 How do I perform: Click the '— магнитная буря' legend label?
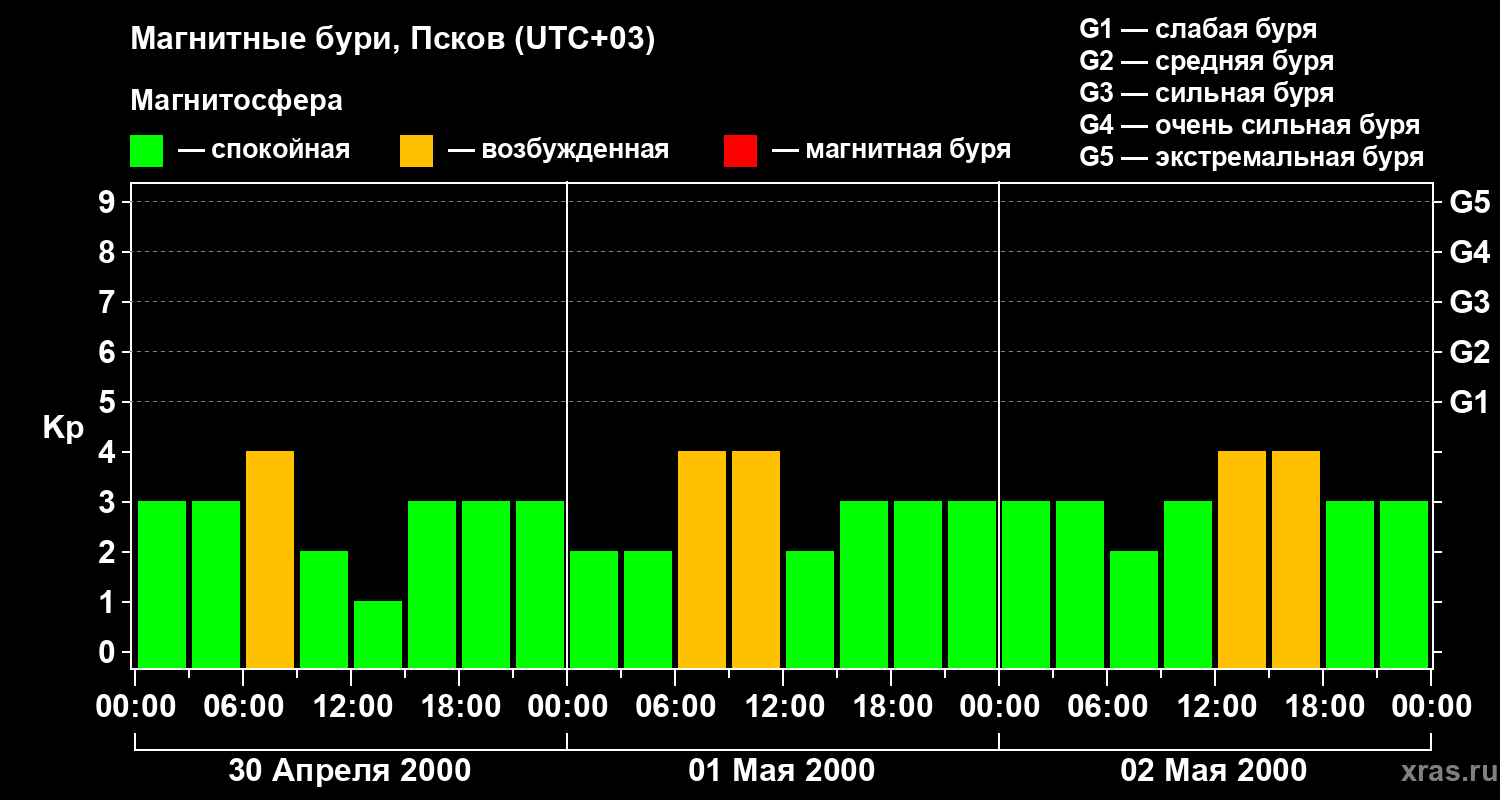(x=891, y=150)
